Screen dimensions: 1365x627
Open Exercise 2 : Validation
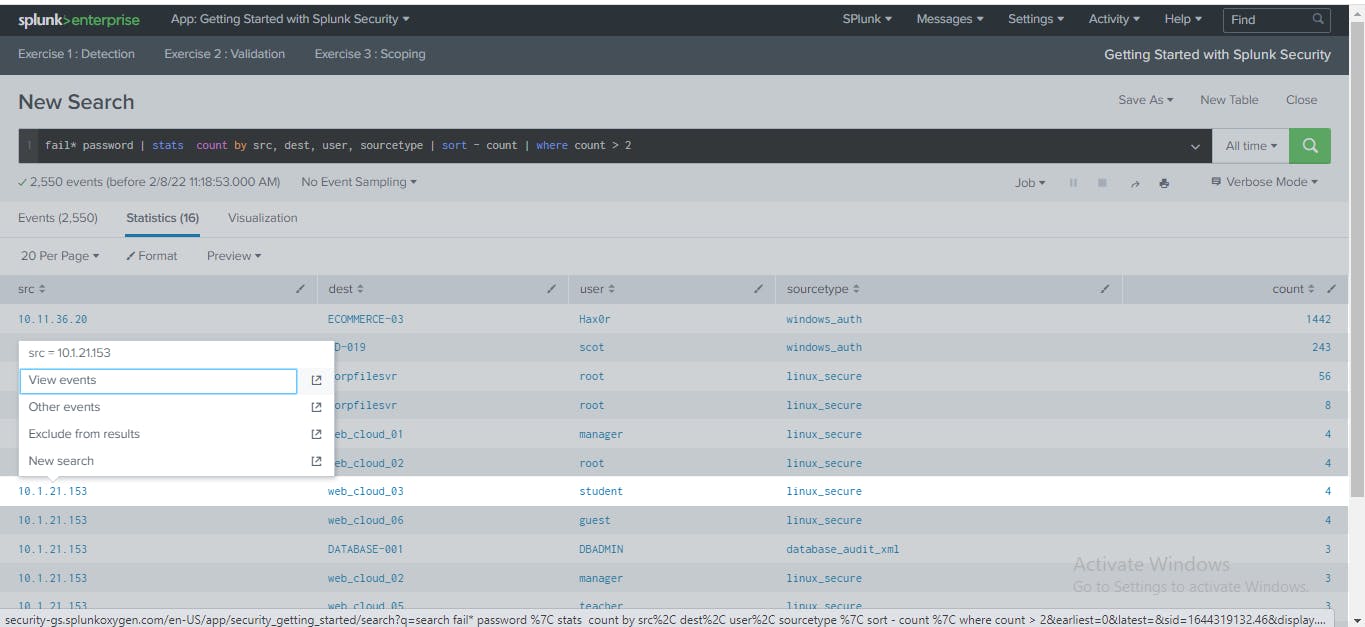pyautogui.click(x=224, y=54)
